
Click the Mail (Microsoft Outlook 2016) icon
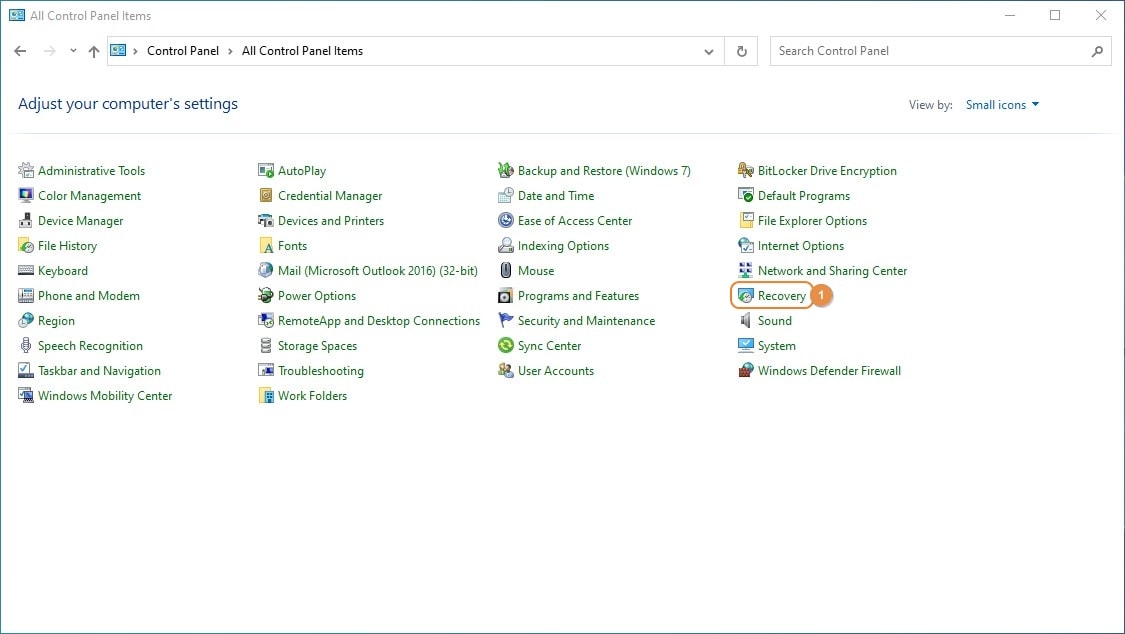tap(266, 271)
